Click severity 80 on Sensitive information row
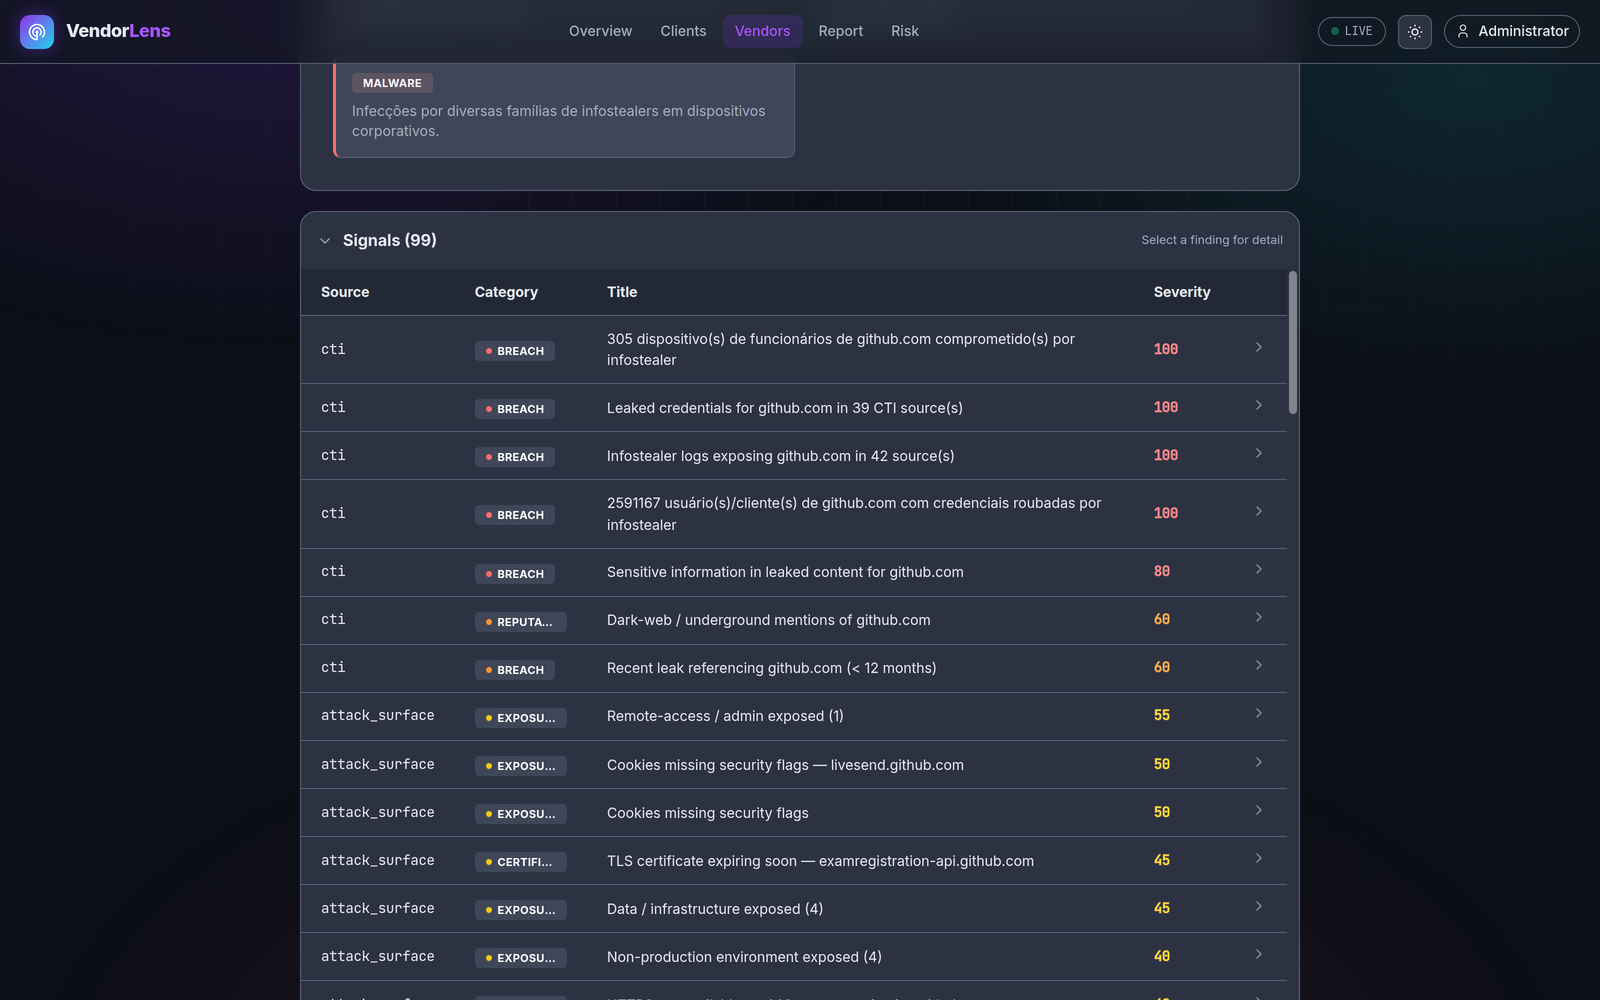The width and height of the screenshot is (1600, 1000). coord(1162,572)
